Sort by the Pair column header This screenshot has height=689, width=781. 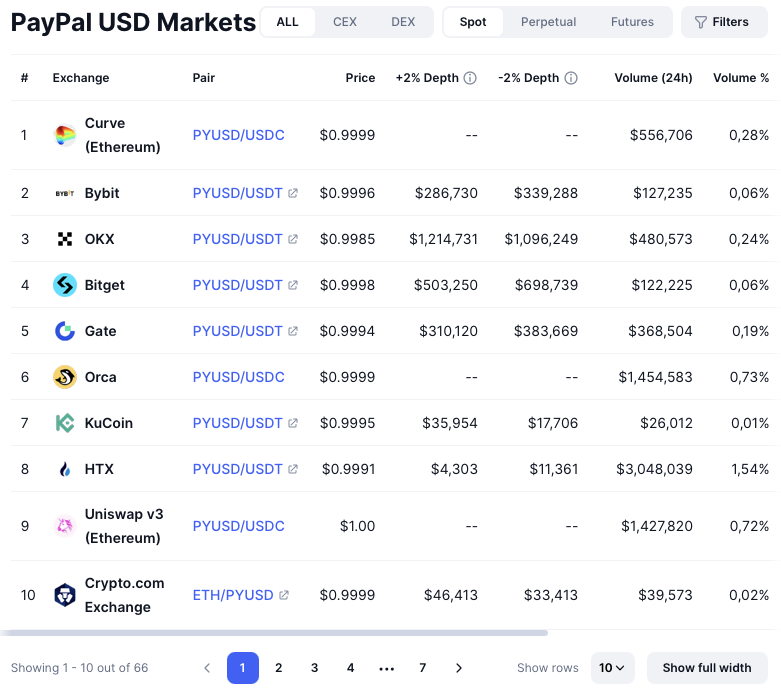coord(204,78)
